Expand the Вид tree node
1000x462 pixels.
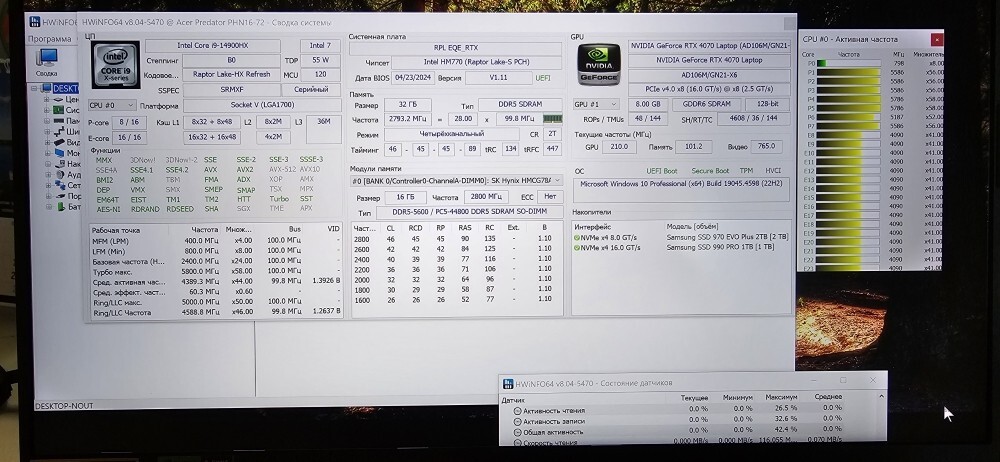(x=47, y=142)
